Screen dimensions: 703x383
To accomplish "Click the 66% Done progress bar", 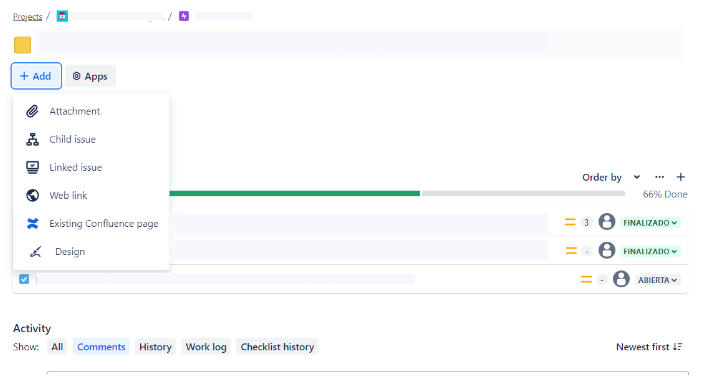I will pos(397,193).
